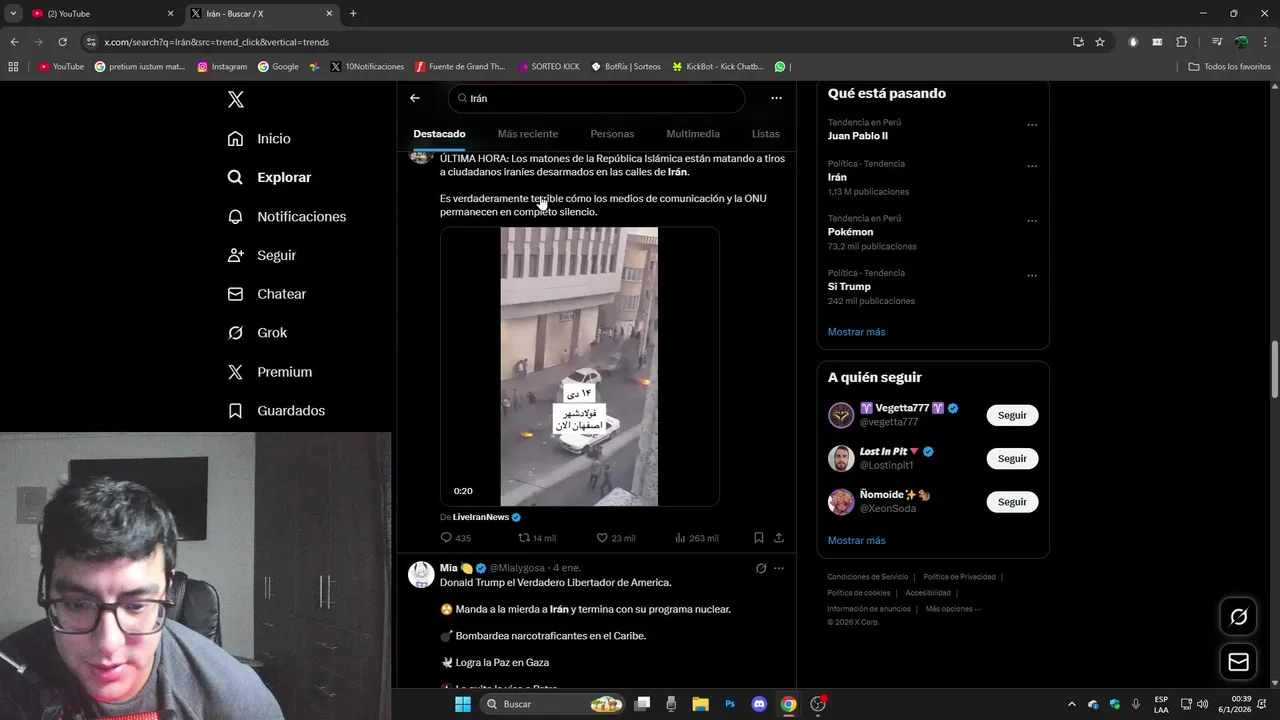The image size is (1280, 720).
Task: Open Mia's profile name
Action: (x=449, y=568)
